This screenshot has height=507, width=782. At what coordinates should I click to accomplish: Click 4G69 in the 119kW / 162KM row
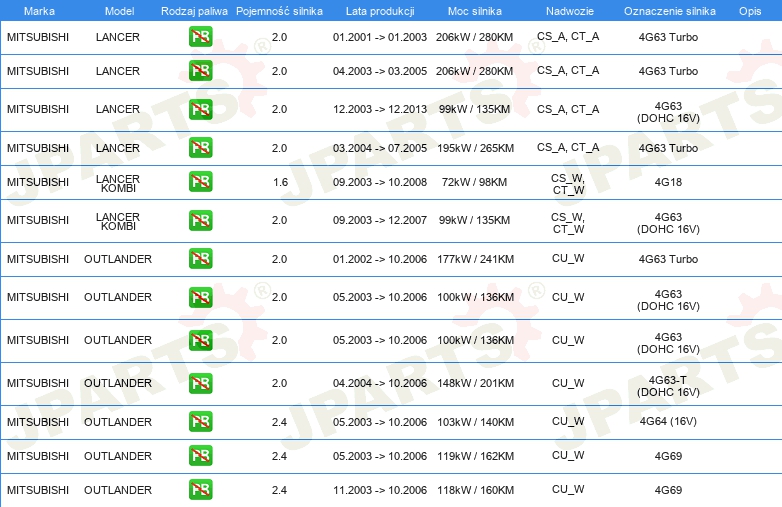pyautogui.click(x=668, y=456)
